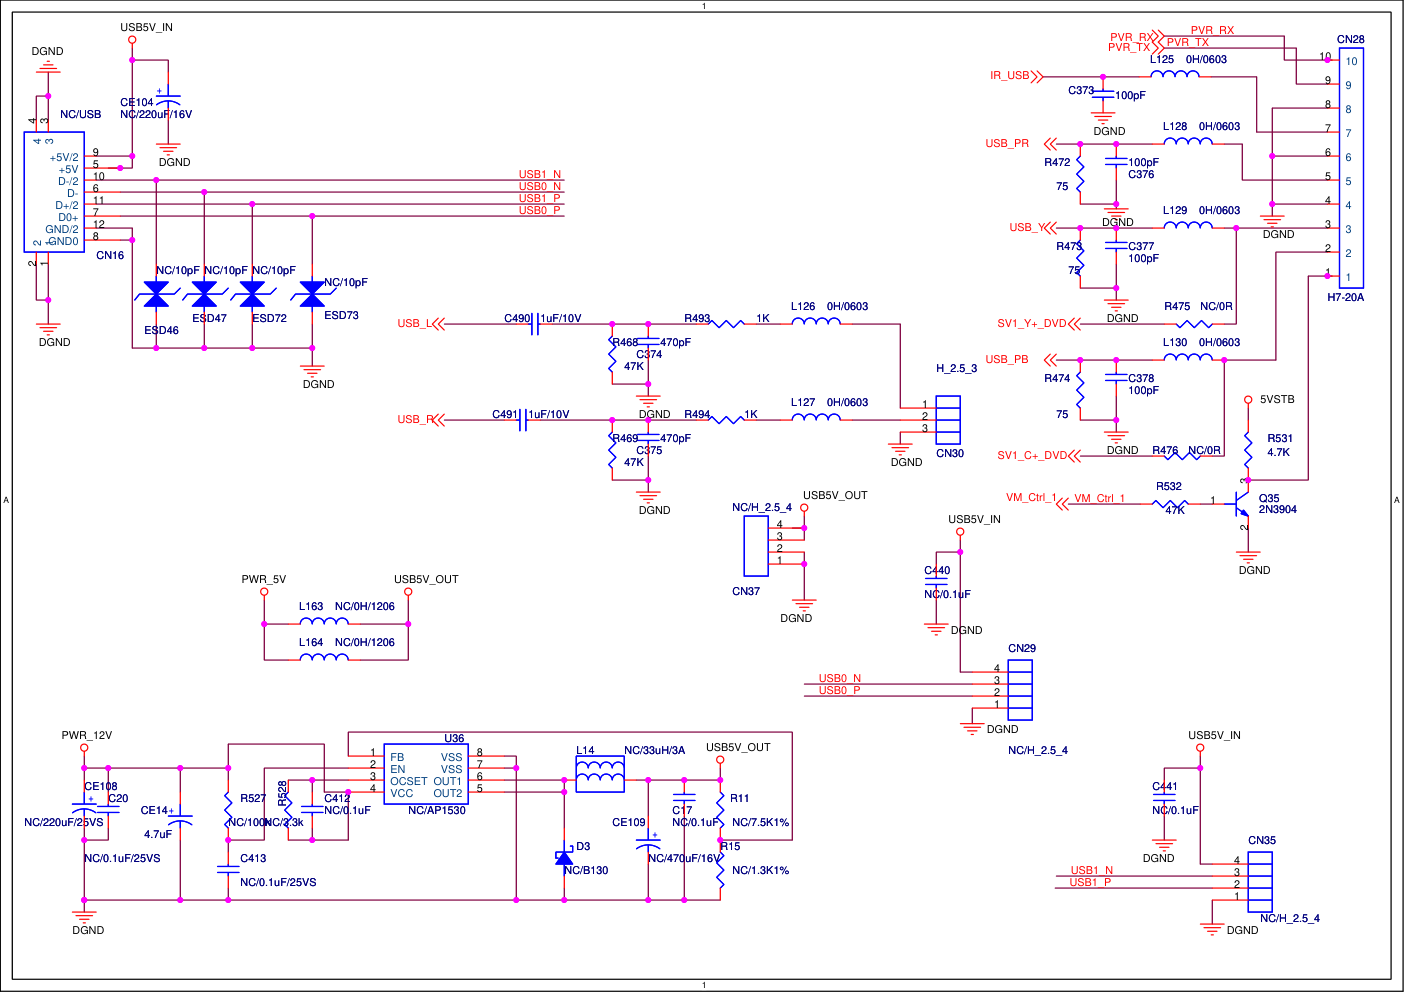Image resolution: width=1404 pixels, height=993 pixels.
Task: Select the ESD47 protection diode symbol
Action: (x=204, y=294)
